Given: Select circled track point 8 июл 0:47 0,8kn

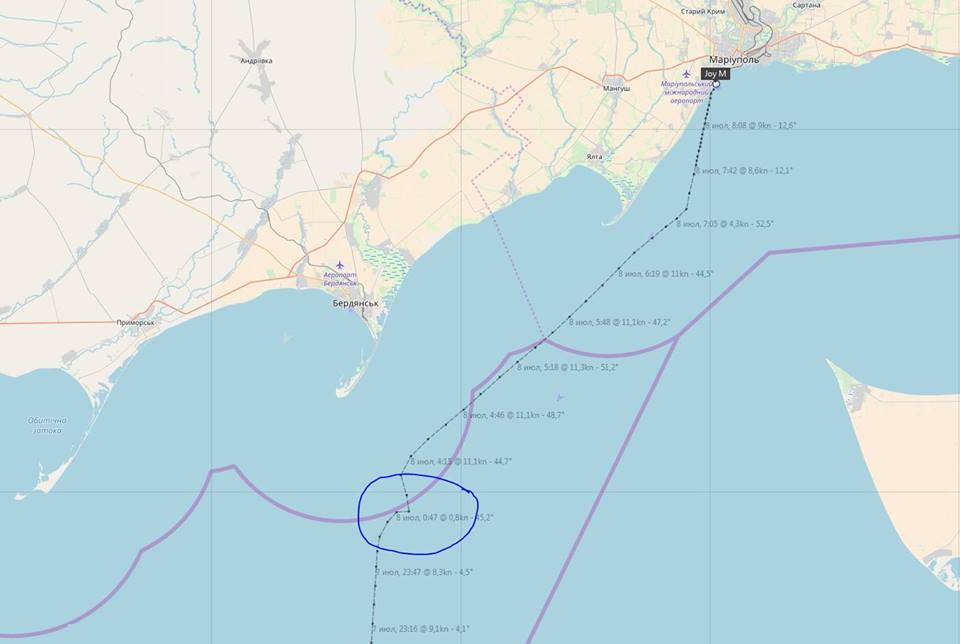Looking at the screenshot, I should tap(397, 512).
